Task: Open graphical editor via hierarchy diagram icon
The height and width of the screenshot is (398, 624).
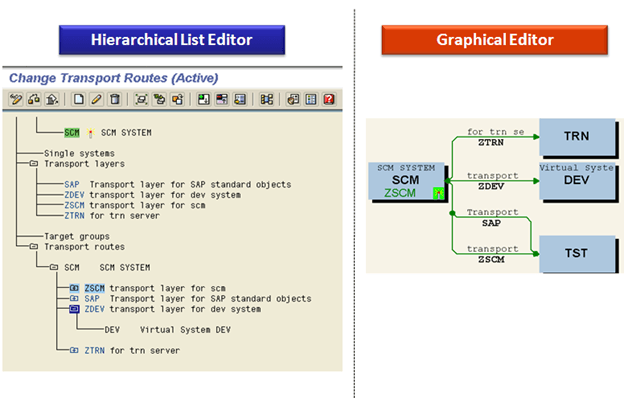Action: [x=266, y=100]
